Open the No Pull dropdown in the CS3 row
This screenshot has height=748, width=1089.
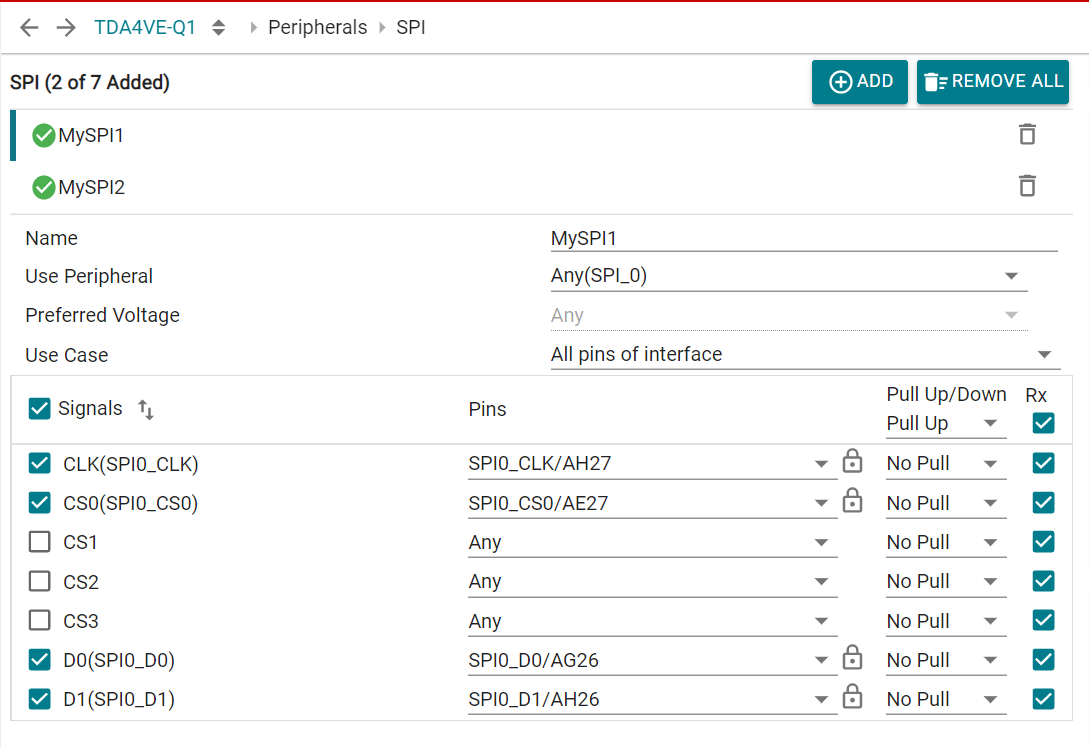click(946, 621)
